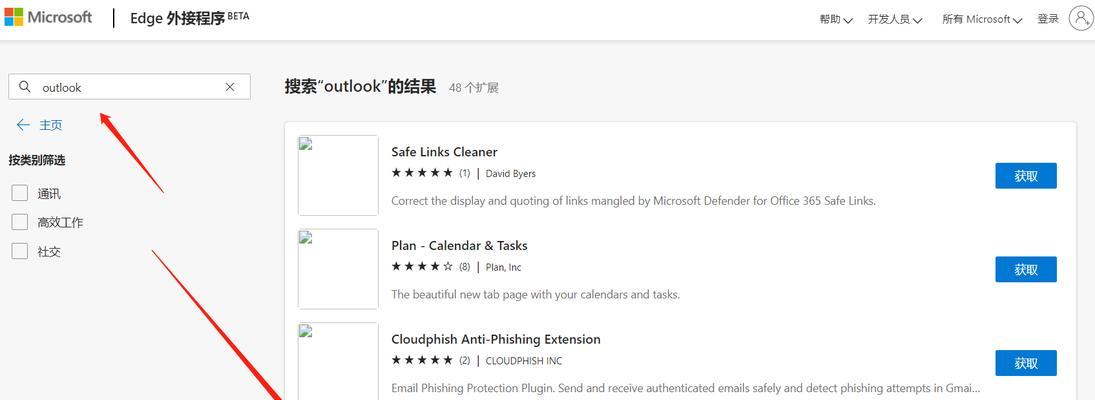Expand the 开发人员 dropdown menu
The height and width of the screenshot is (400, 1095).
point(895,20)
